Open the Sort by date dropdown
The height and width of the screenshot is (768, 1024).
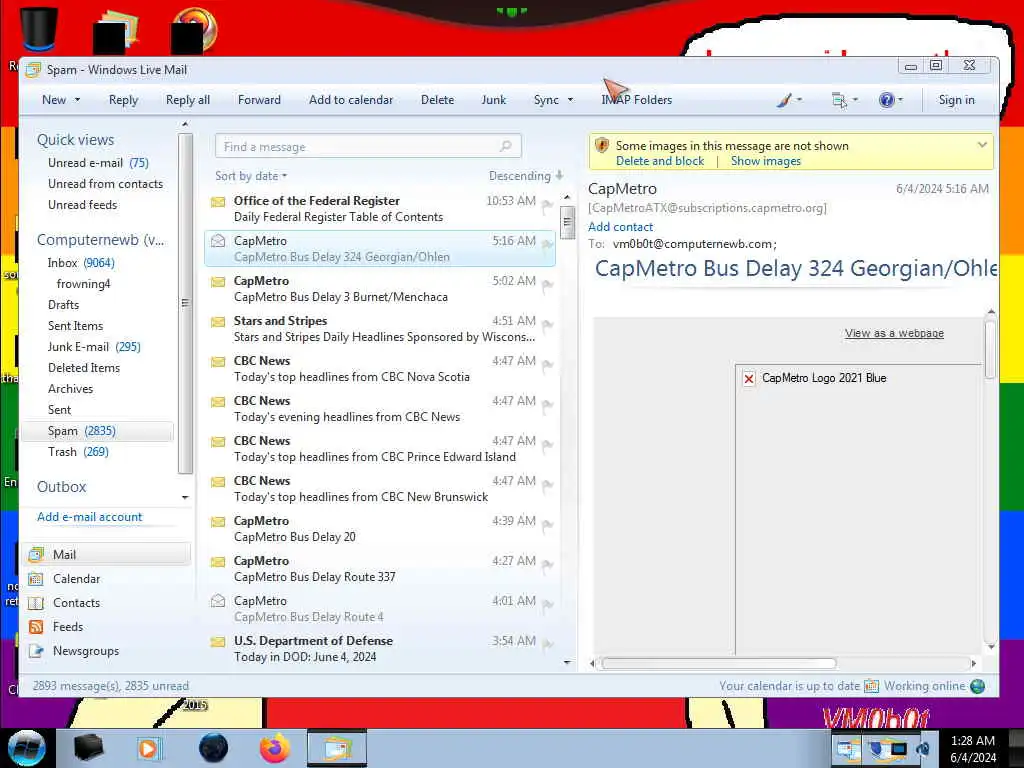click(x=251, y=176)
